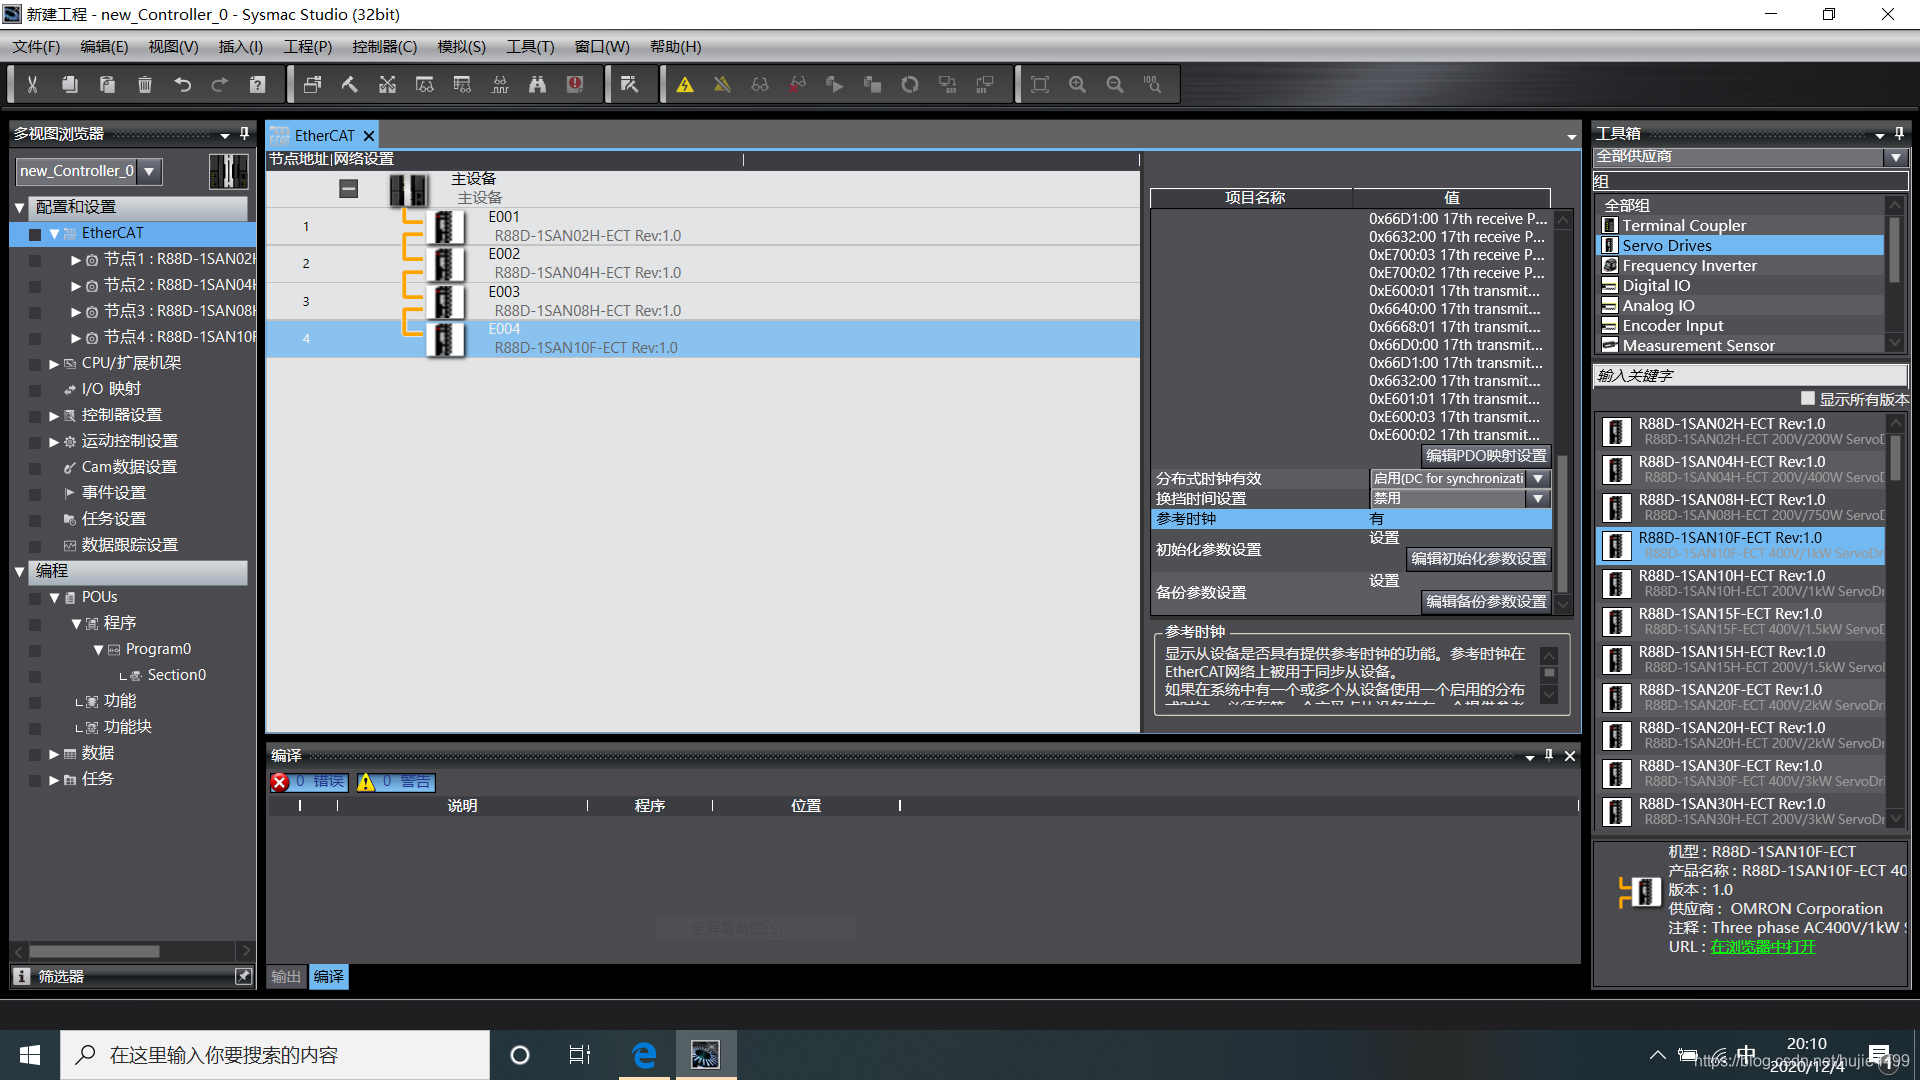Toggle the errors filter in the build panel
This screenshot has height=1080, width=1920.
click(309, 782)
